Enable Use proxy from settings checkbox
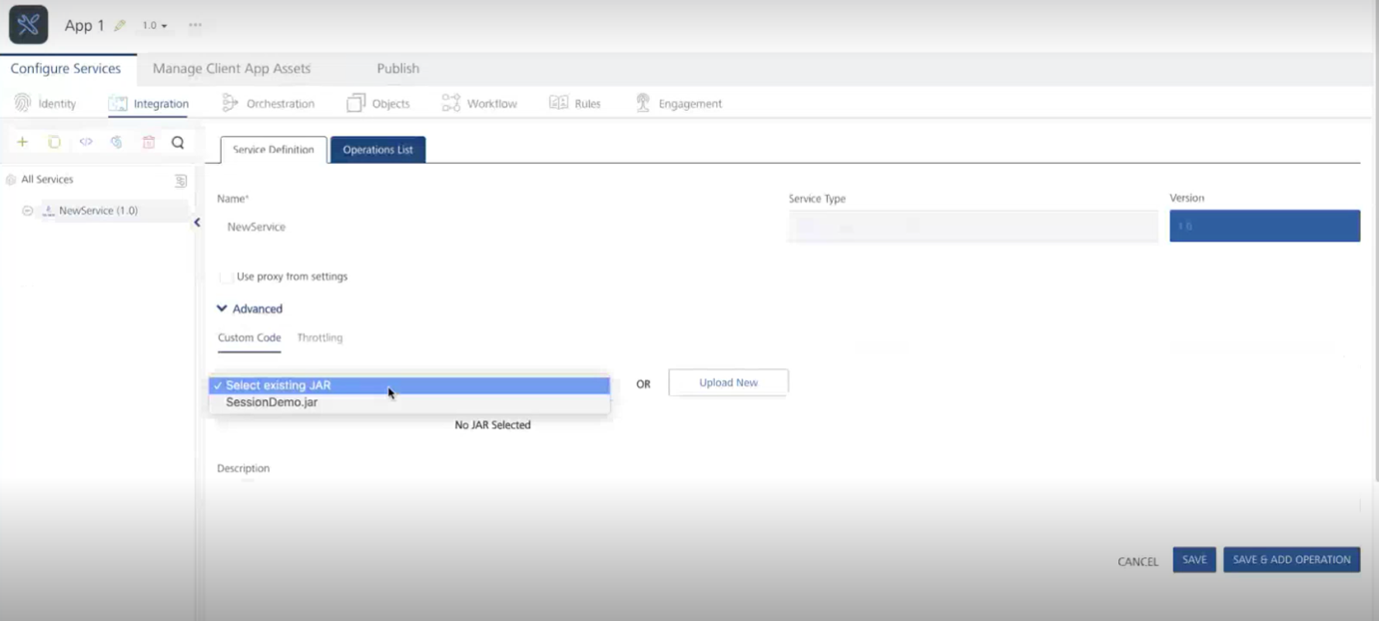Image resolution: width=1384 pixels, height=626 pixels. (x=226, y=277)
